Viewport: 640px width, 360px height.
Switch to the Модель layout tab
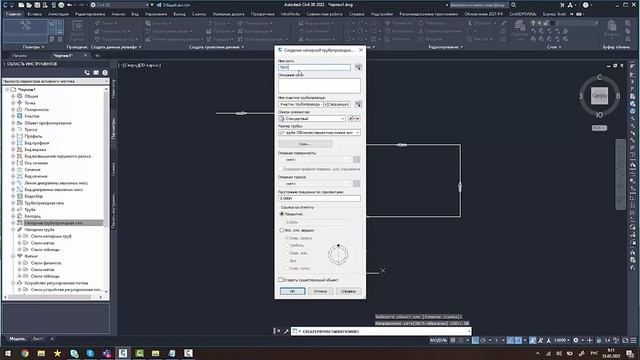click(x=17, y=339)
